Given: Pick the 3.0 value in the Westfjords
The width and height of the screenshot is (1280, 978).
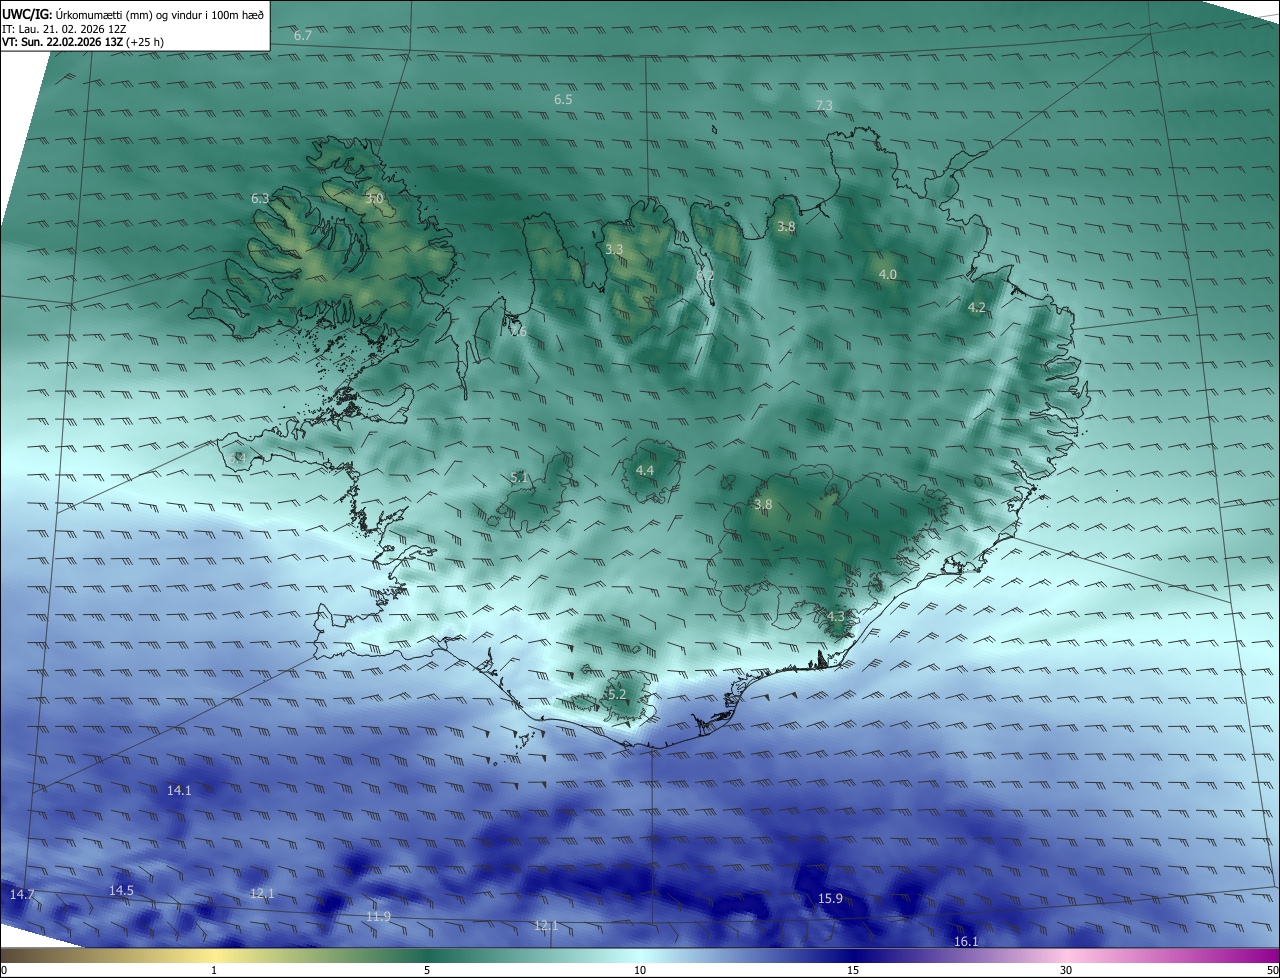Looking at the screenshot, I should click(x=374, y=199).
